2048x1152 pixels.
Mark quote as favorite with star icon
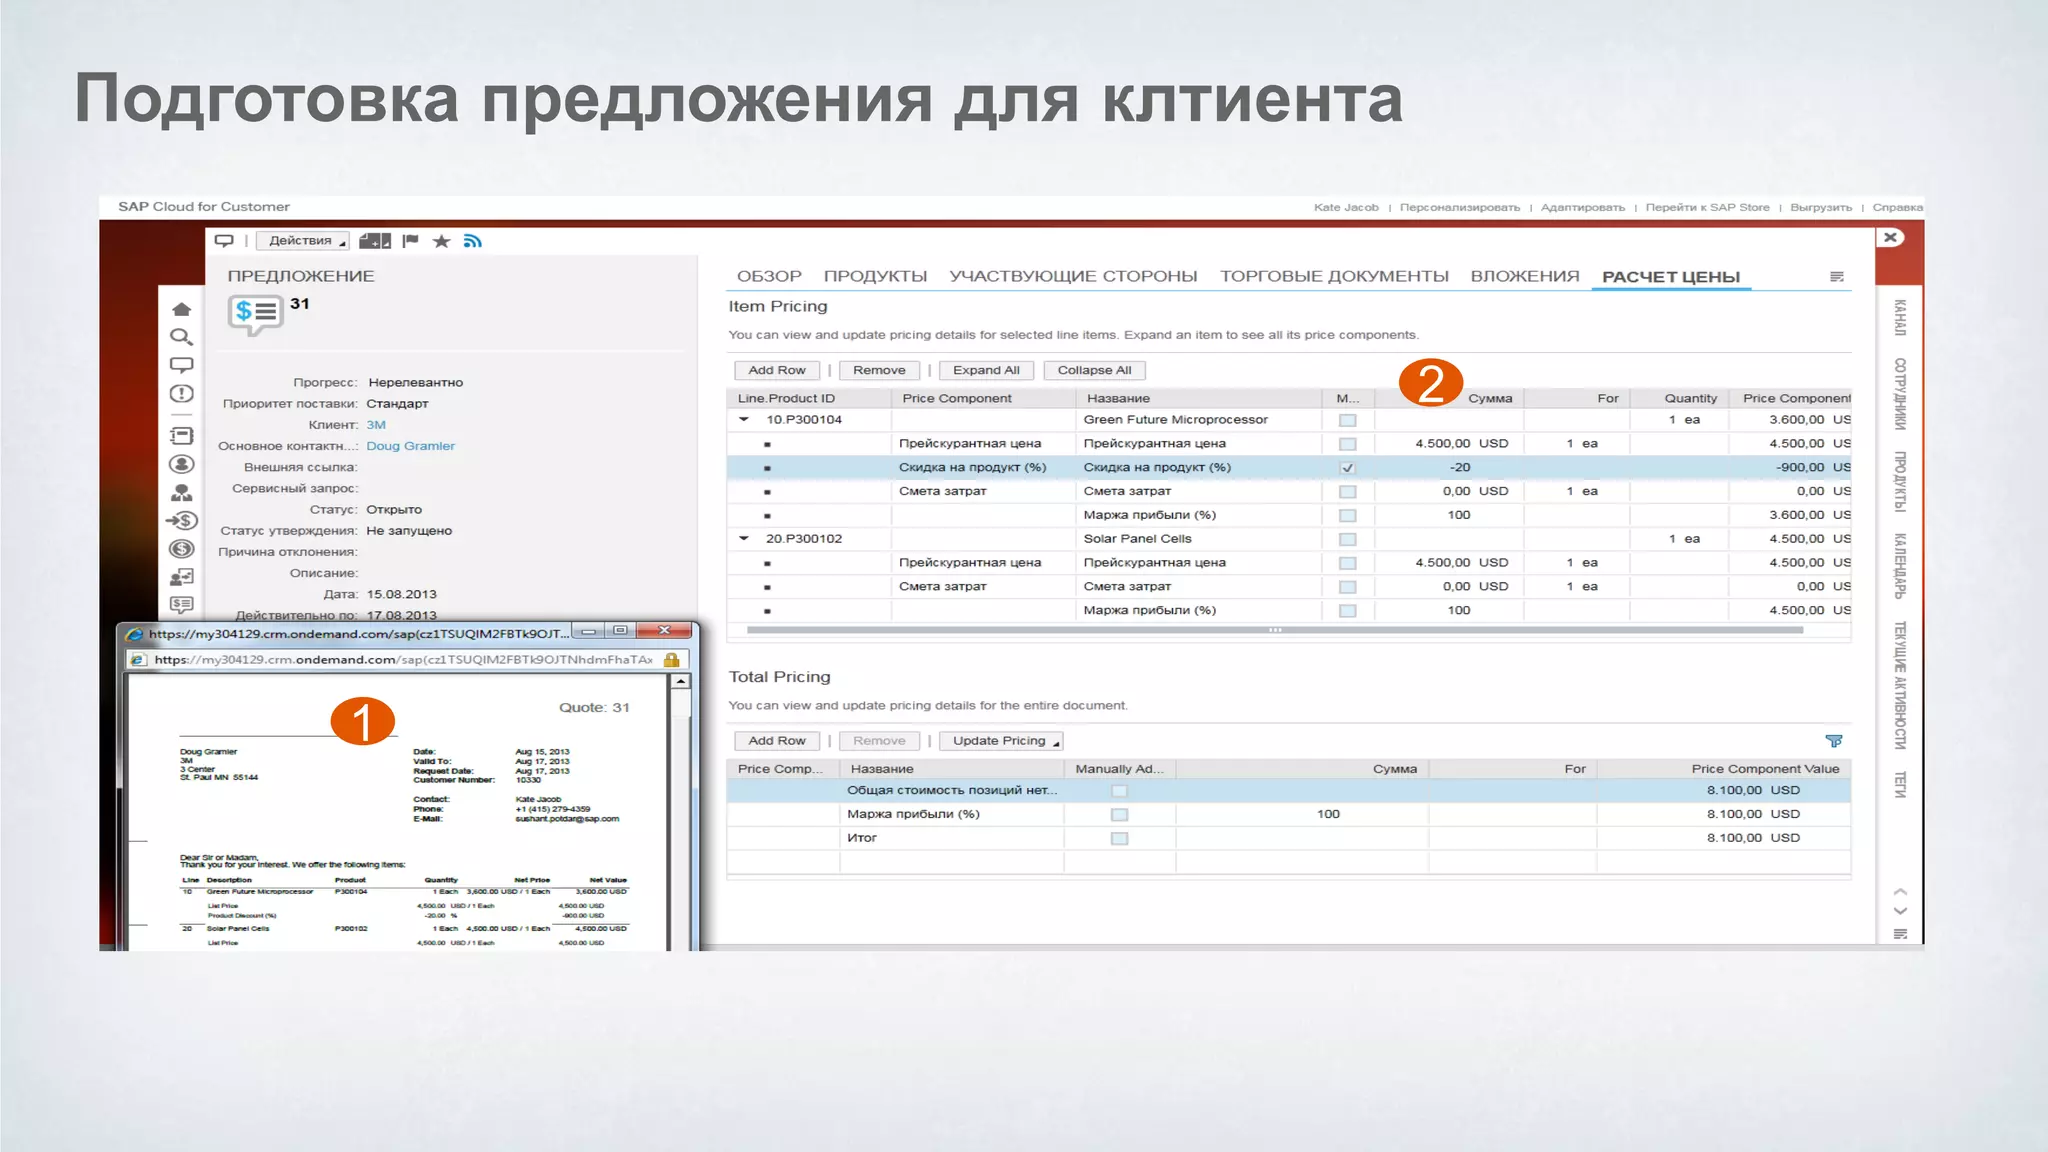click(x=441, y=241)
